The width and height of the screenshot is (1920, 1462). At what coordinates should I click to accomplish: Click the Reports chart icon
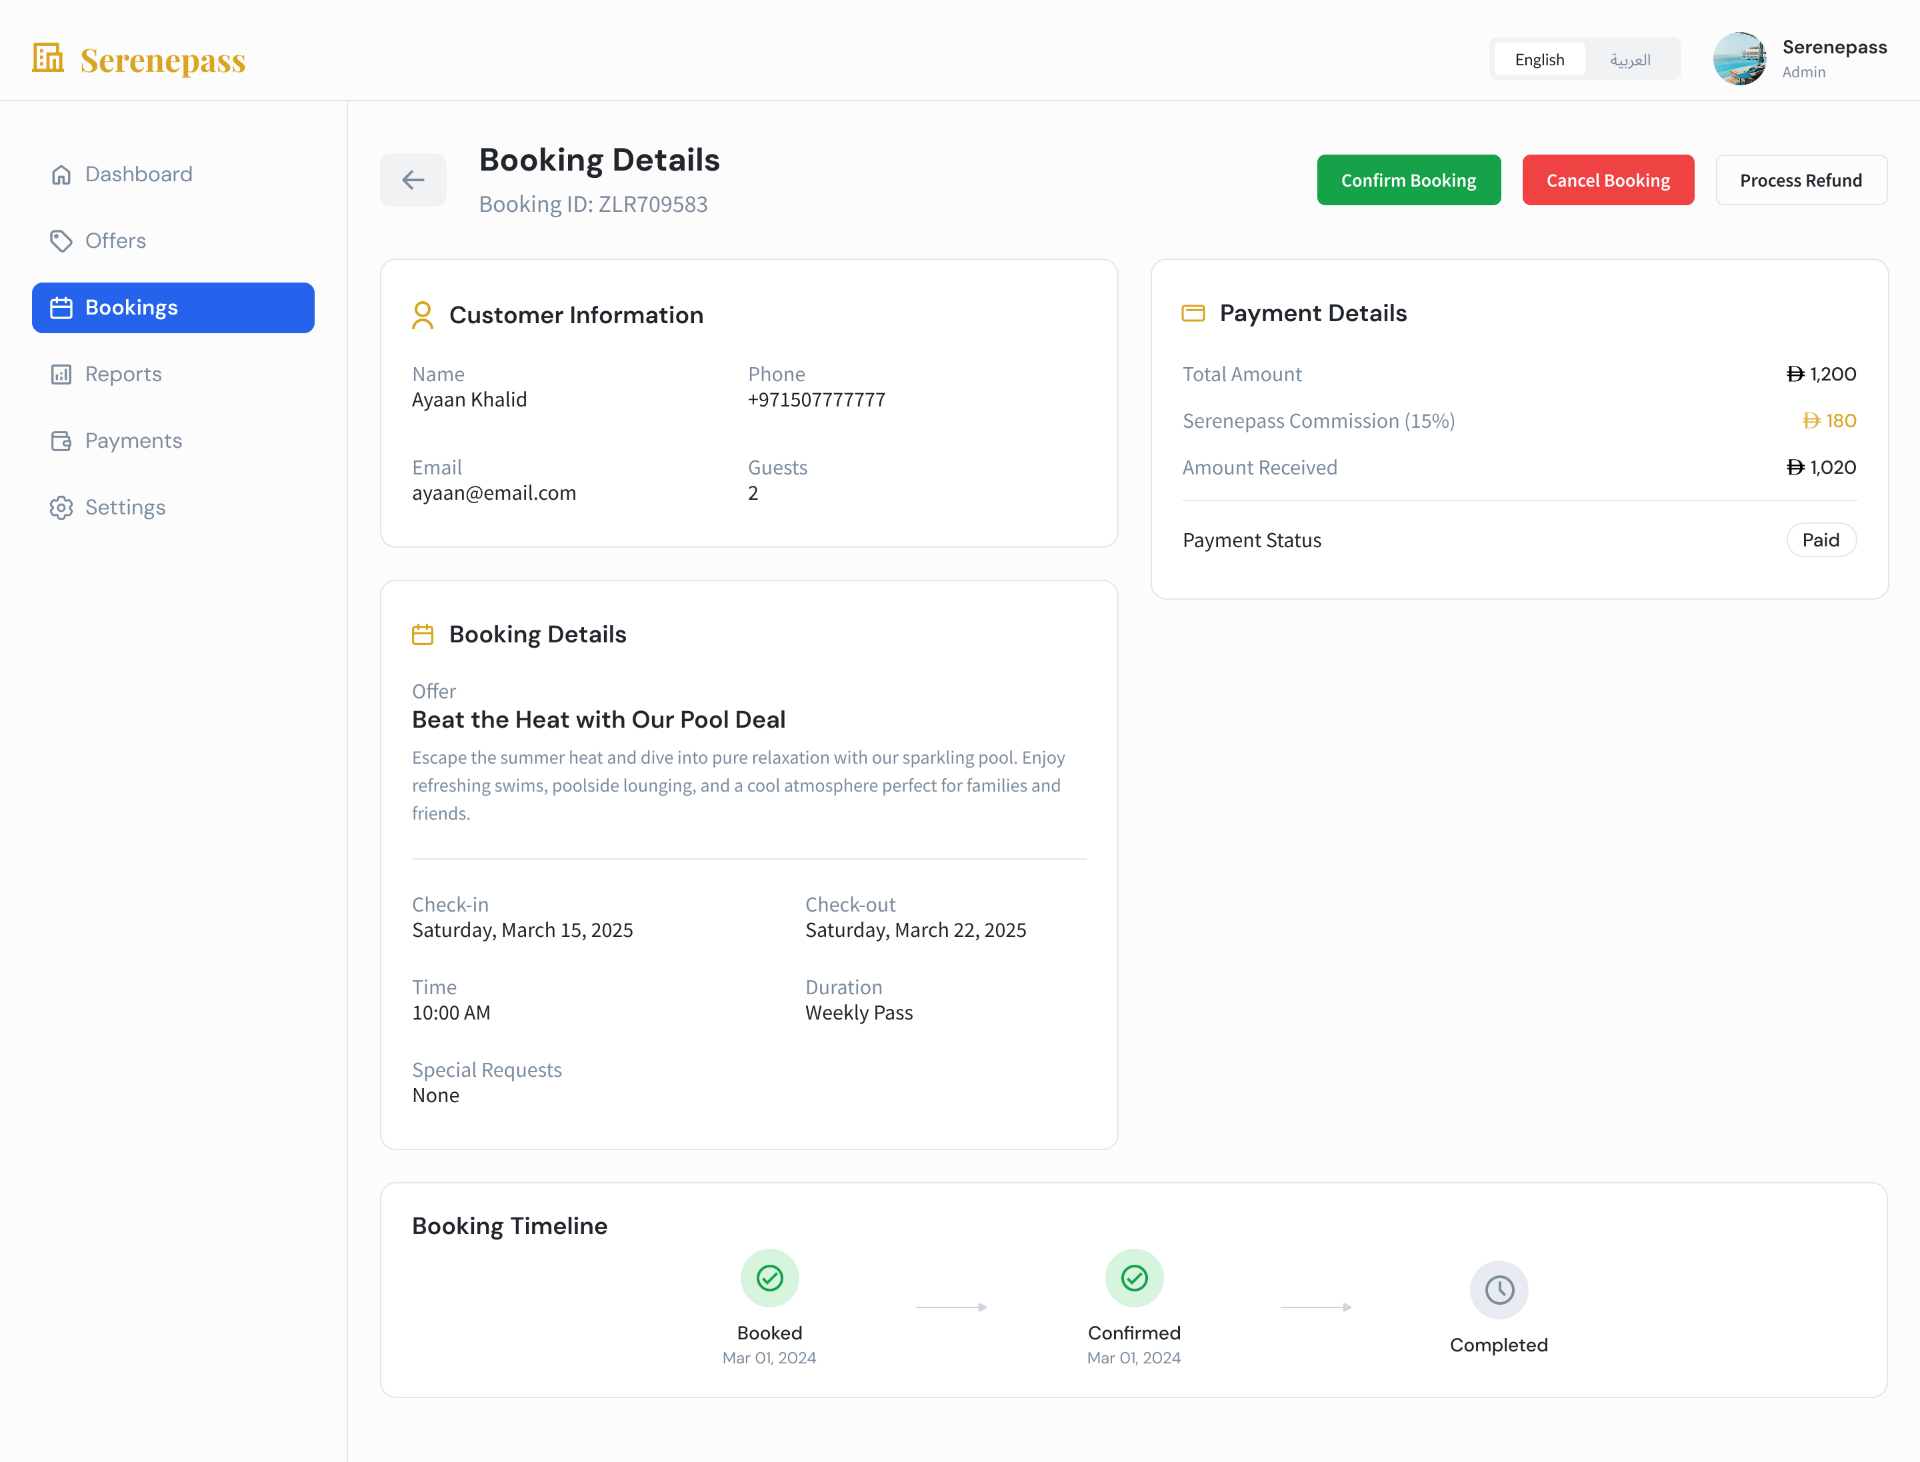61,374
